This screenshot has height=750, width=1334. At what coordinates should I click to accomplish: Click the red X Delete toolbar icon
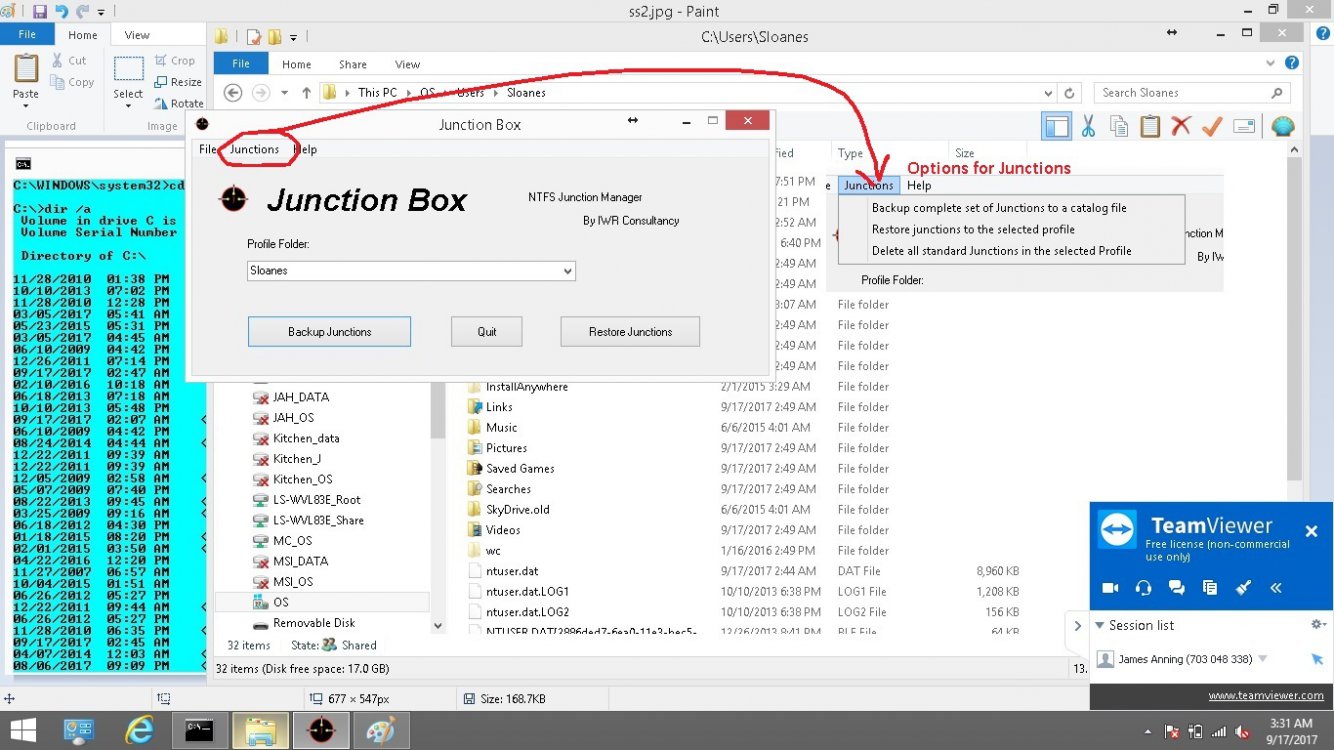tap(1181, 126)
